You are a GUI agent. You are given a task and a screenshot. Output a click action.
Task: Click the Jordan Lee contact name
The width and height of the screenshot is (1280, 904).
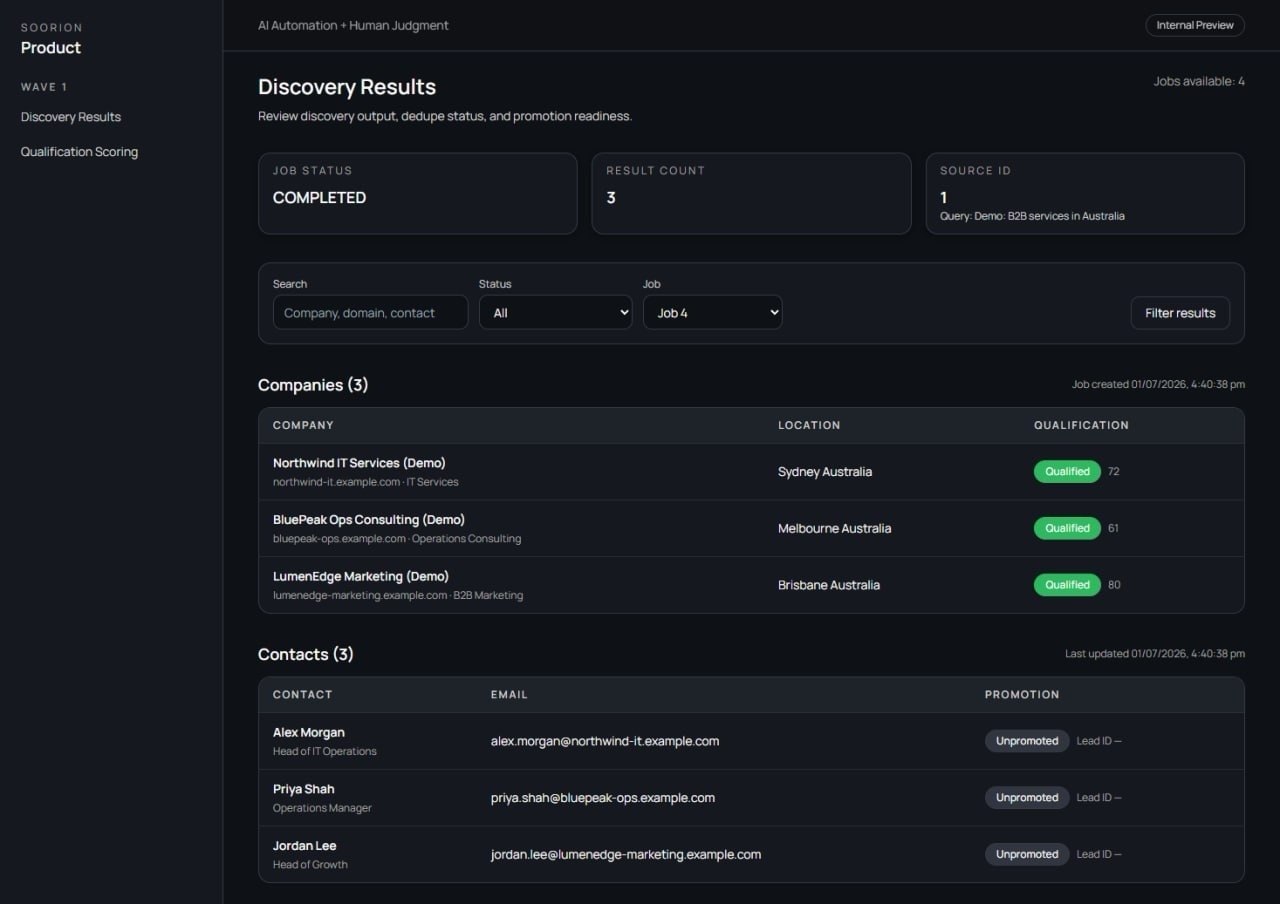(x=305, y=846)
